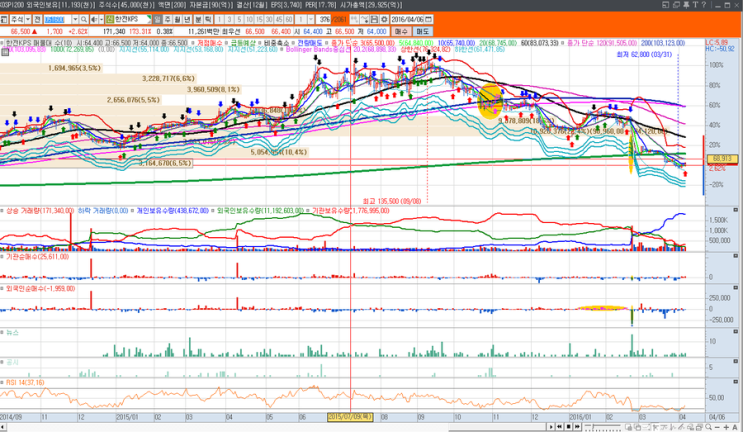This screenshot has height=432, width=743.
Task: Click the indicator tool icon left of save icon
Action: [x=364, y=19]
